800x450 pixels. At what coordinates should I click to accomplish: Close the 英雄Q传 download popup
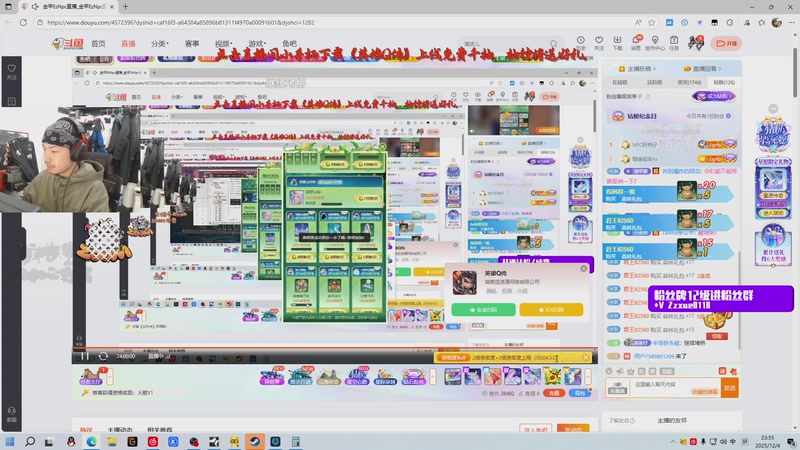coord(584,268)
